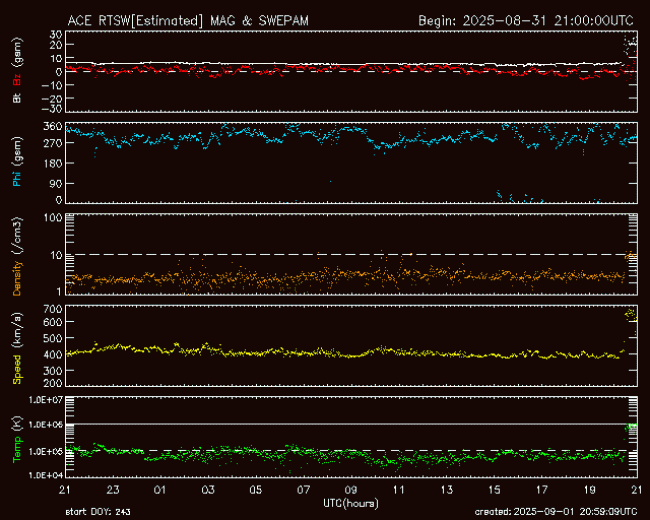
Task: Click the "90" tick on the Phi axis
Action: [x=56, y=183]
